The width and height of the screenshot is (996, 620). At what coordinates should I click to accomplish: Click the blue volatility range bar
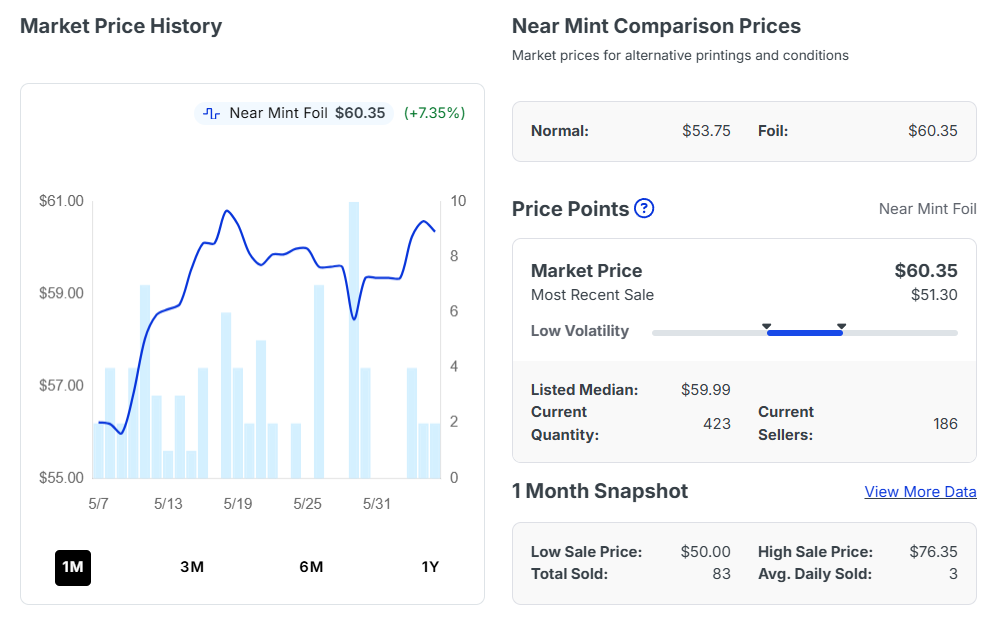(805, 333)
